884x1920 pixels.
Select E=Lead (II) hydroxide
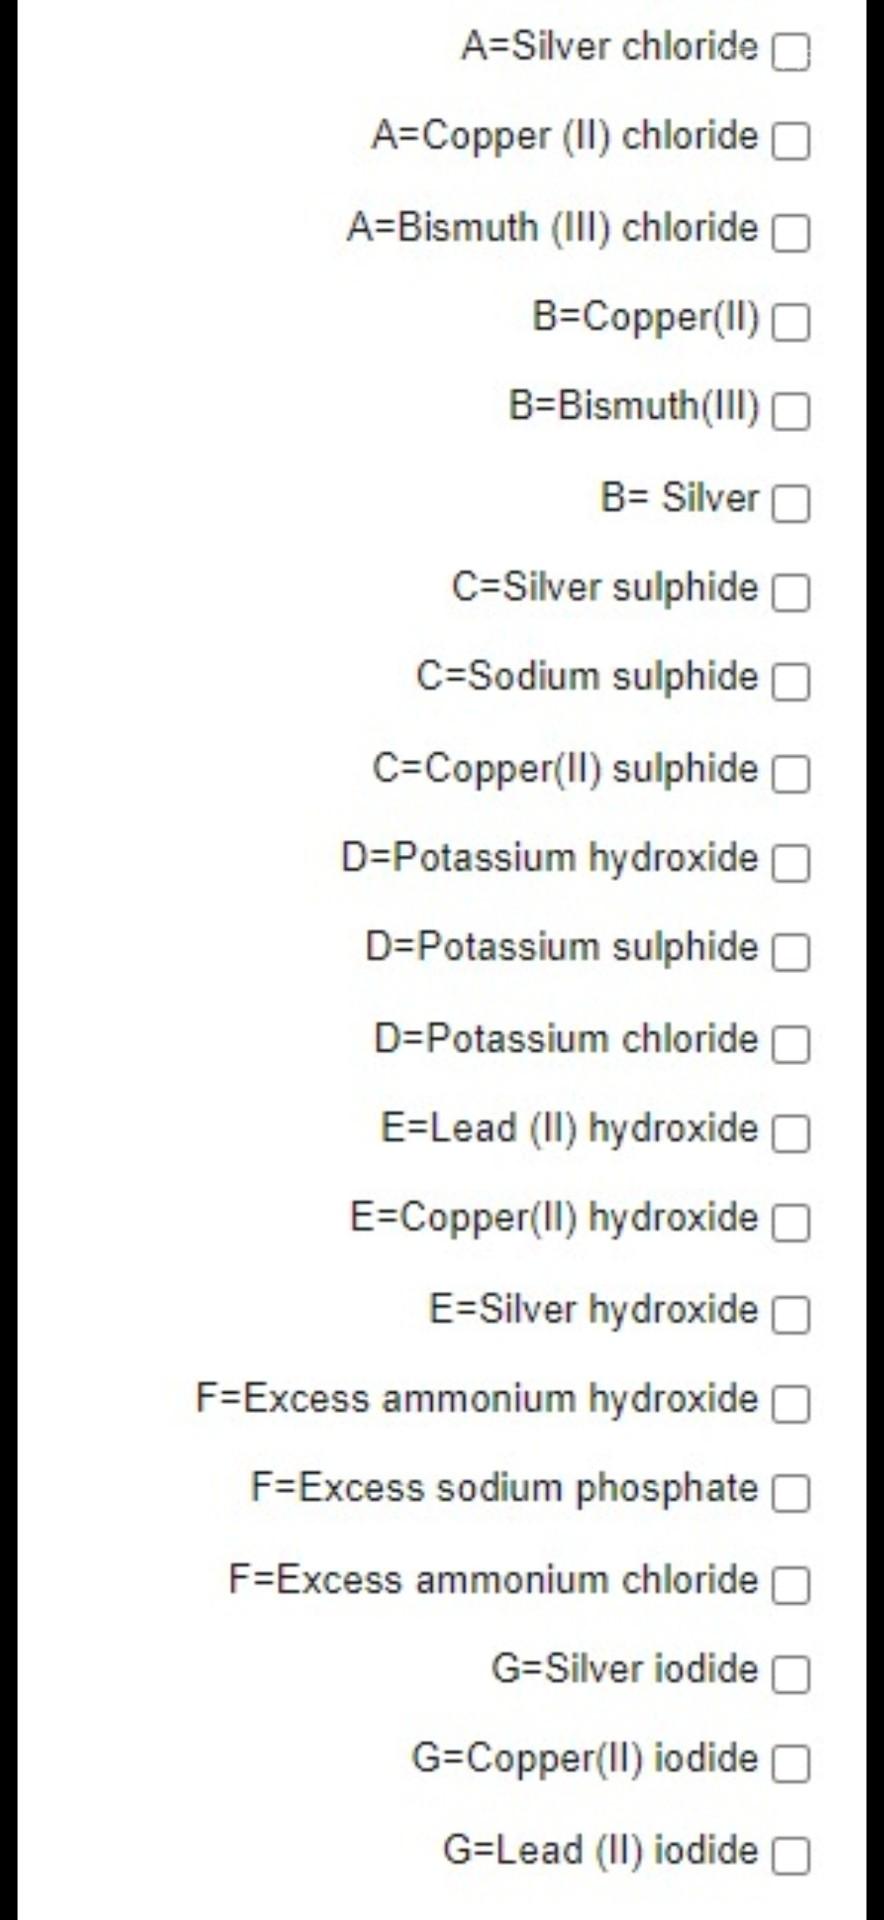791,1134
